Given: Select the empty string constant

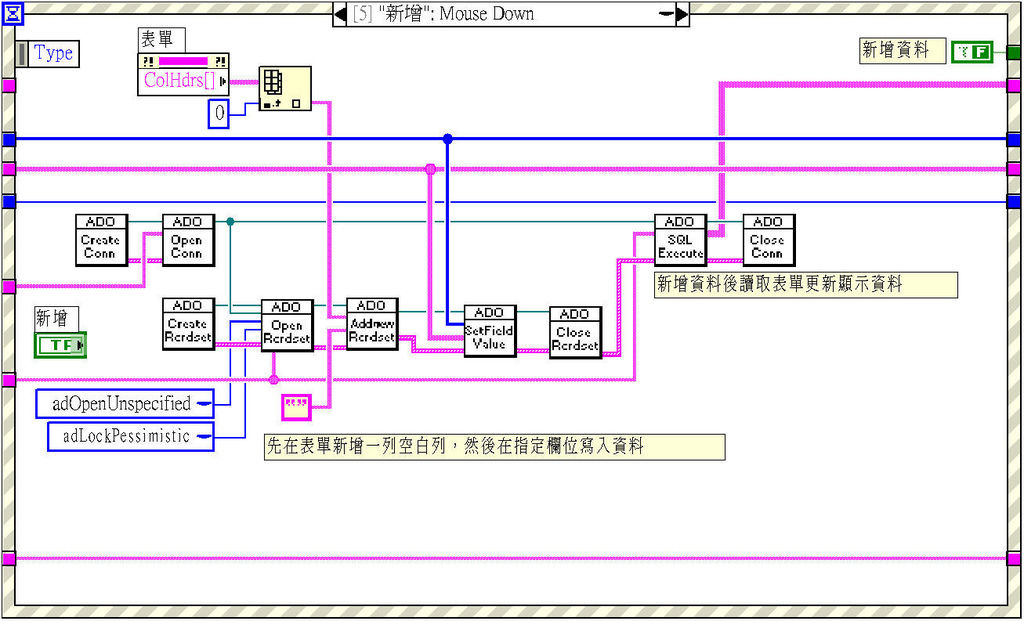Looking at the screenshot, I should pos(297,407).
